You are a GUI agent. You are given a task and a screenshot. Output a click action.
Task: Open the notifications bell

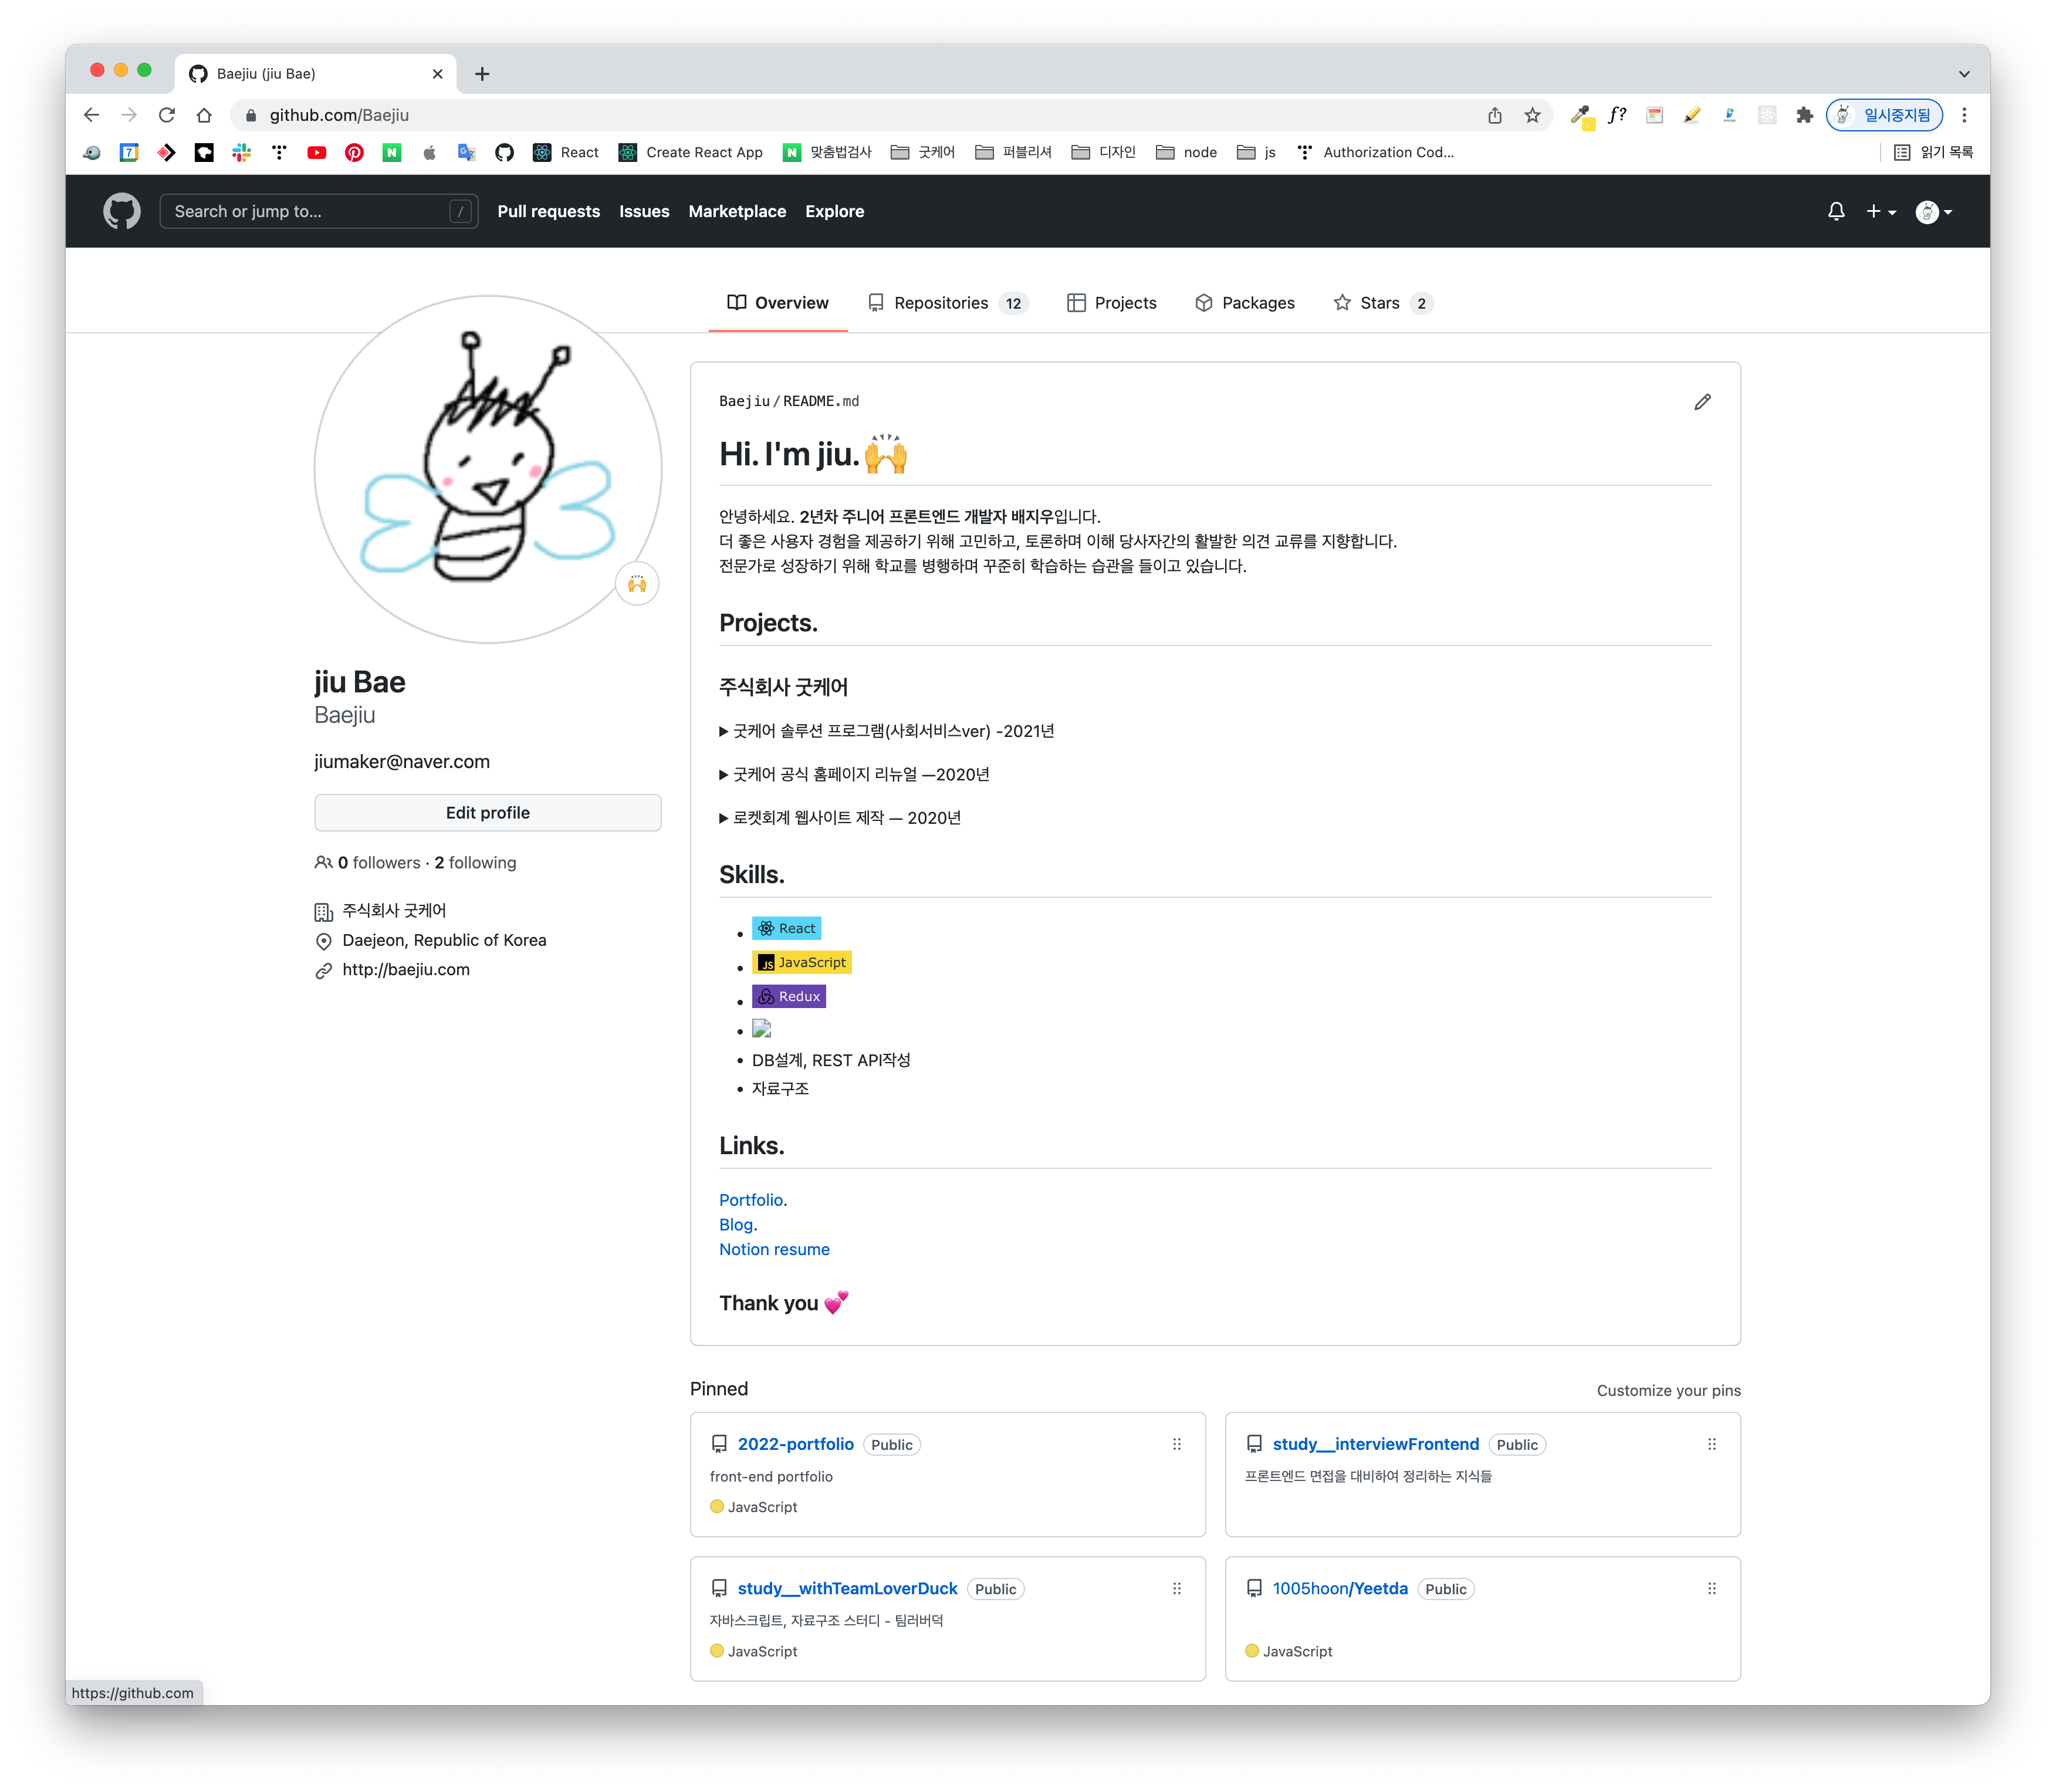coord(1836,211)
